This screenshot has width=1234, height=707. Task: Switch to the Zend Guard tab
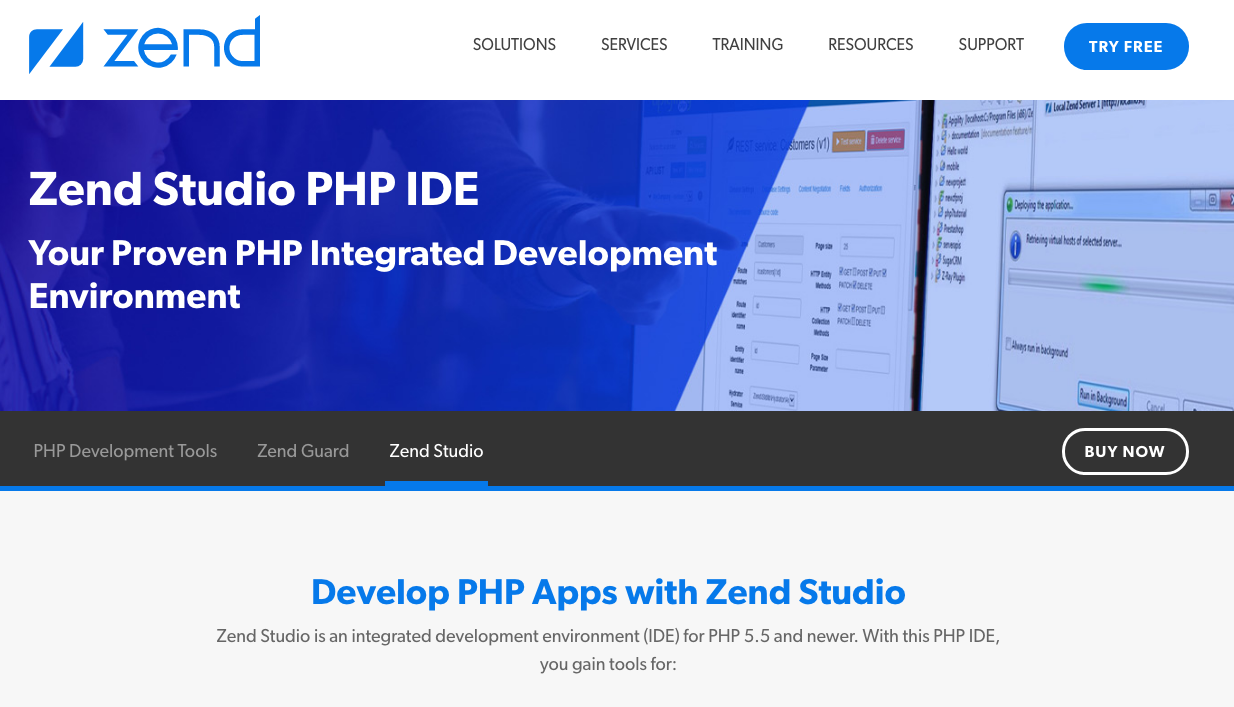click(x=303, y=451)
